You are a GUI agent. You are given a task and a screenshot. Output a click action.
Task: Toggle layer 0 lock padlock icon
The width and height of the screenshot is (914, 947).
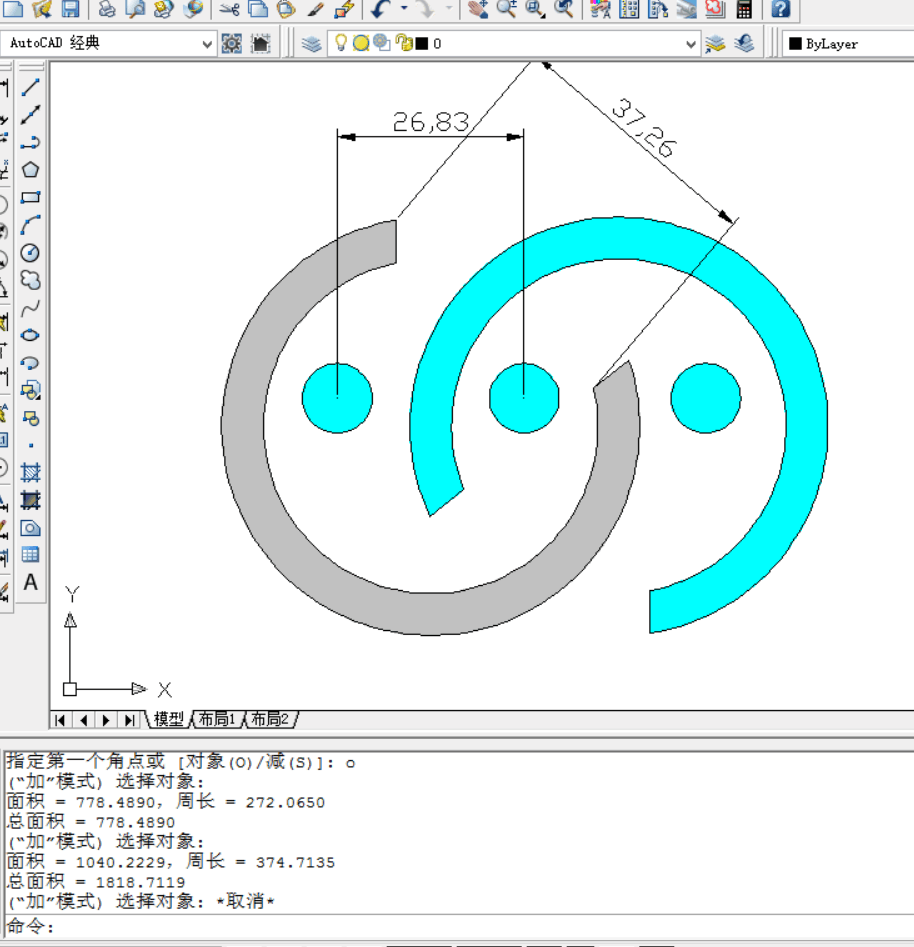(x=402, y=43)
